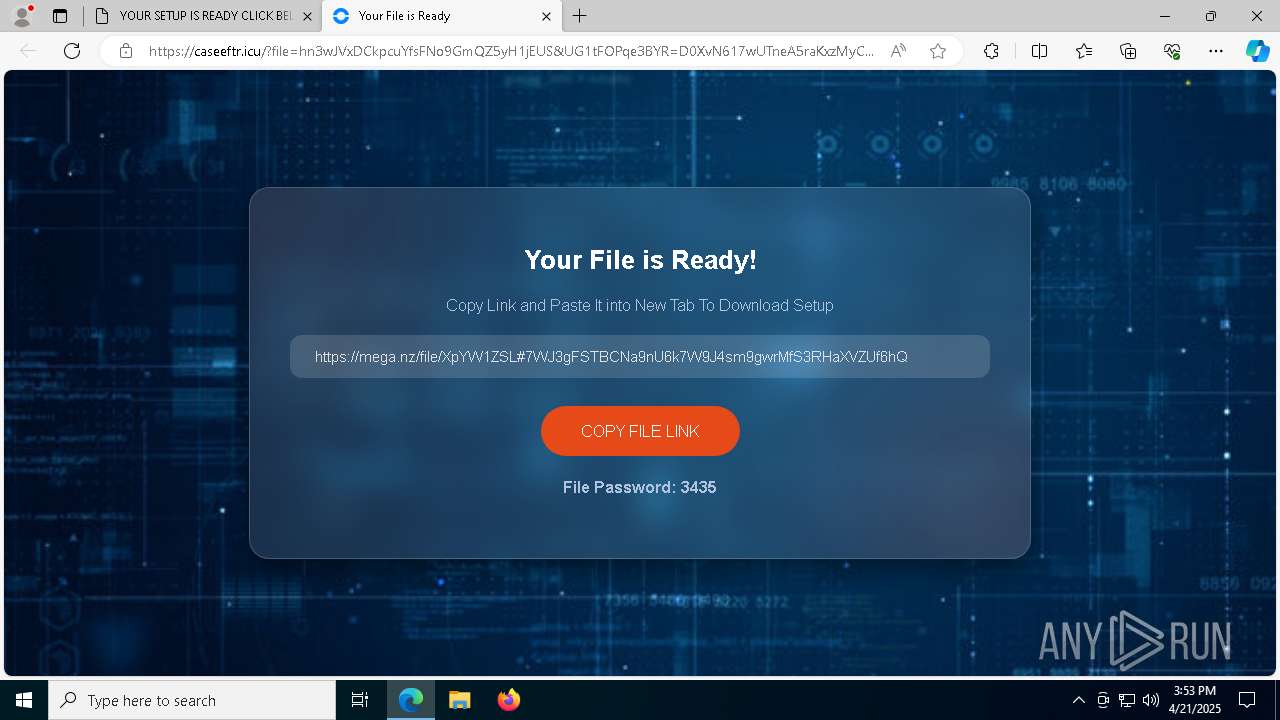
Task: Open the network status tray icon
Action: coord(1127,700)
